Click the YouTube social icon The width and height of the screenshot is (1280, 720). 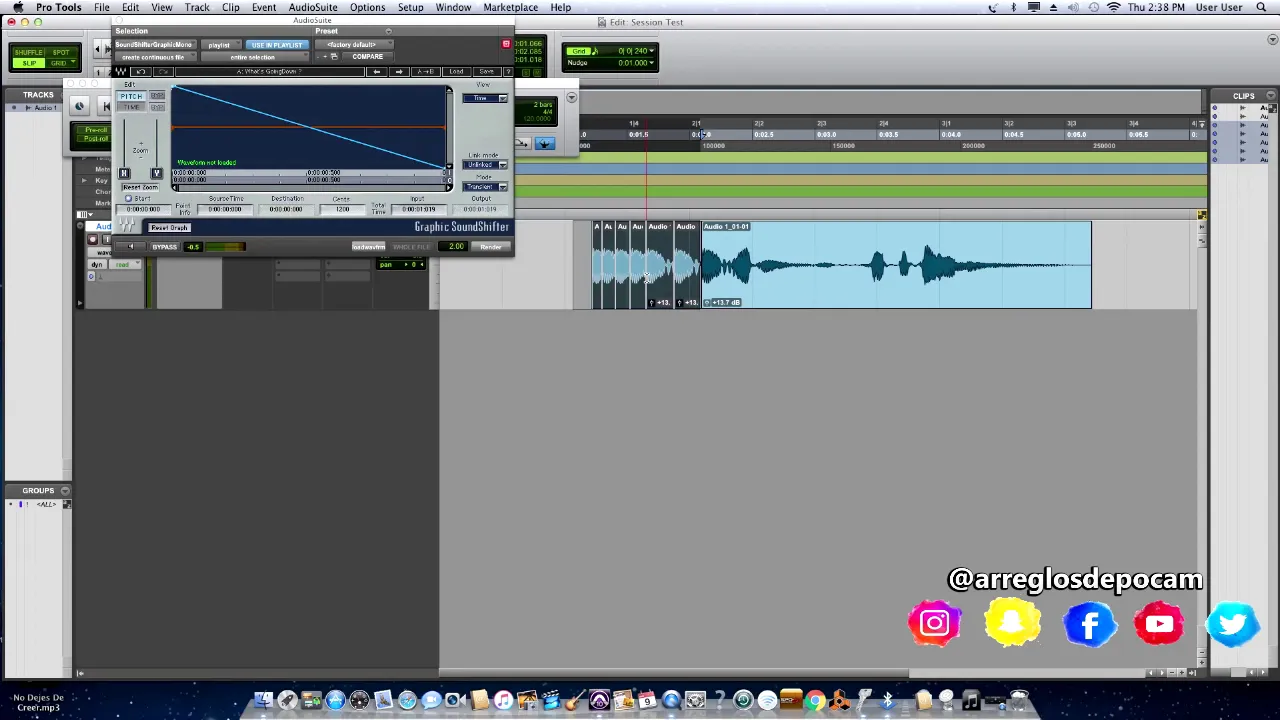[x=1160, y=623]
